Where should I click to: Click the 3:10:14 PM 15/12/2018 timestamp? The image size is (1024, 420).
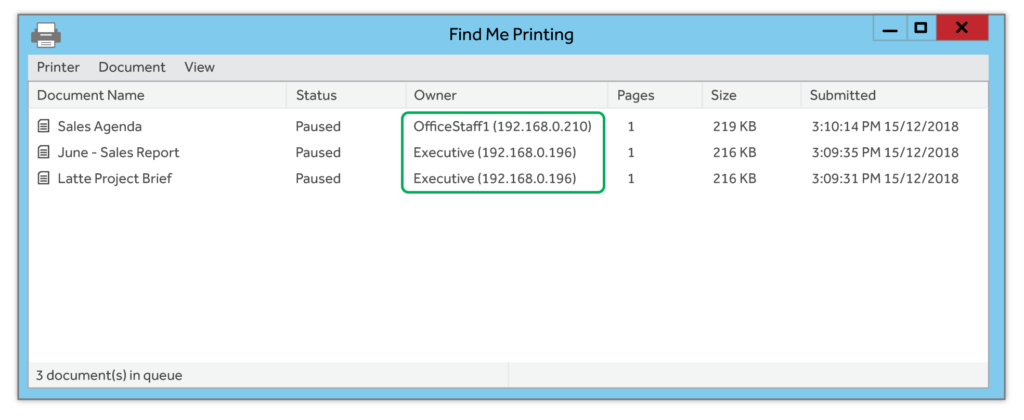(x=885, y=126)
